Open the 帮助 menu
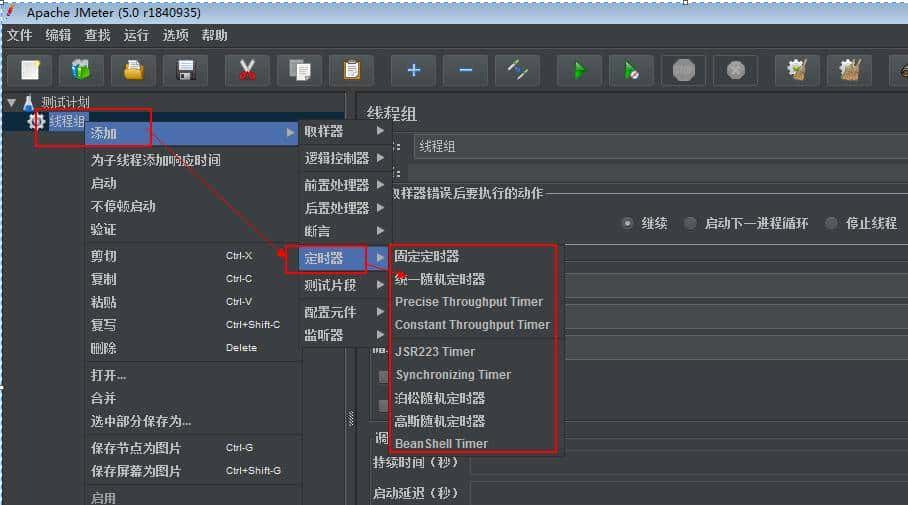 (214, 35)
